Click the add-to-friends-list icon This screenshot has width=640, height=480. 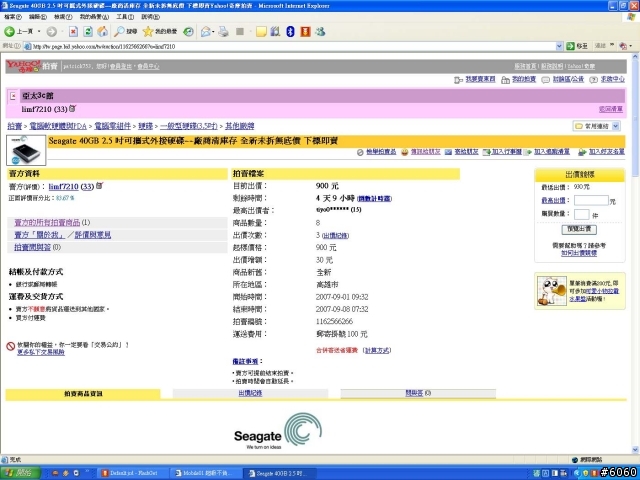582,152
